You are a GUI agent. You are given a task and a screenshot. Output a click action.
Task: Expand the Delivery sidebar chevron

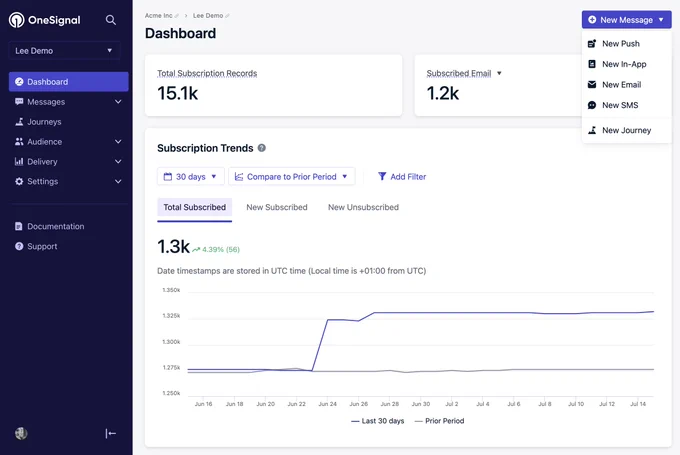pos(118,161)
